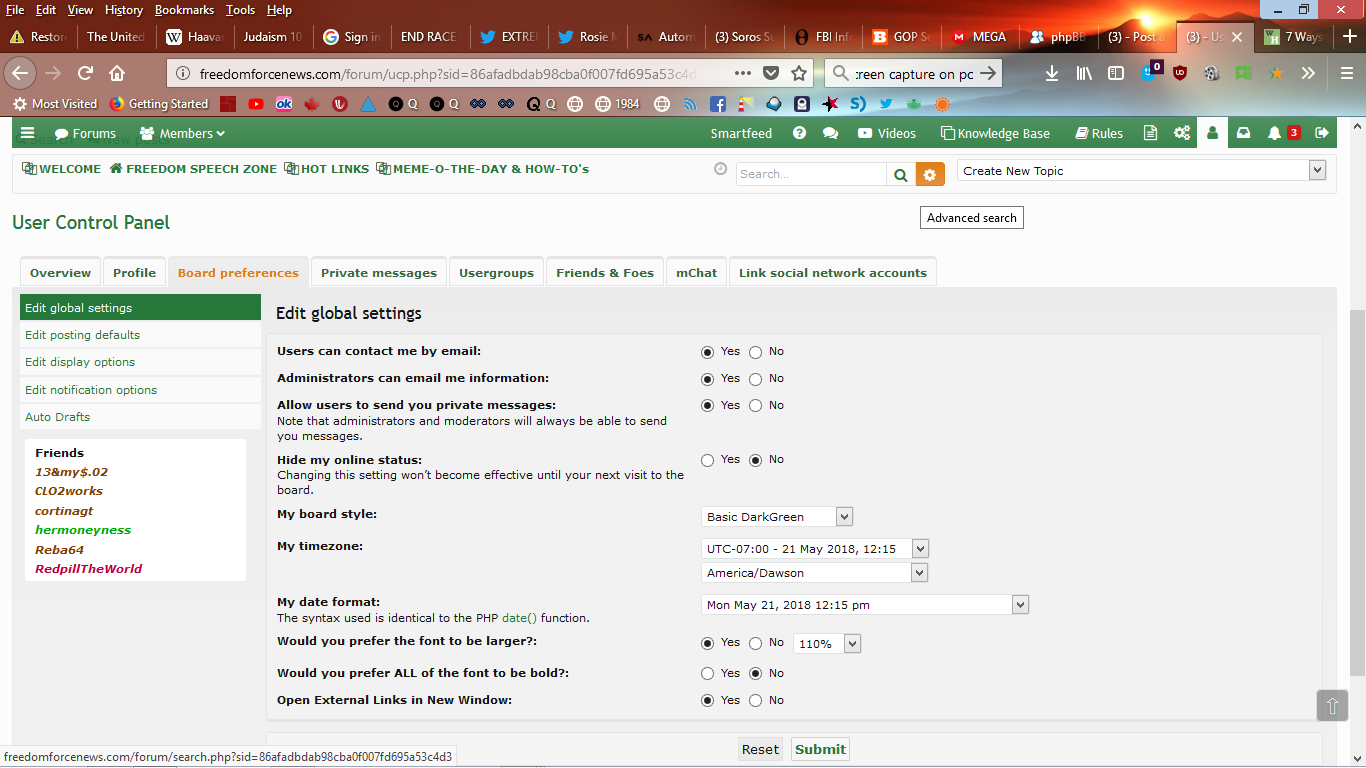
Task: Click the FAQ question mark icon
Action: (x=799, y=133)
